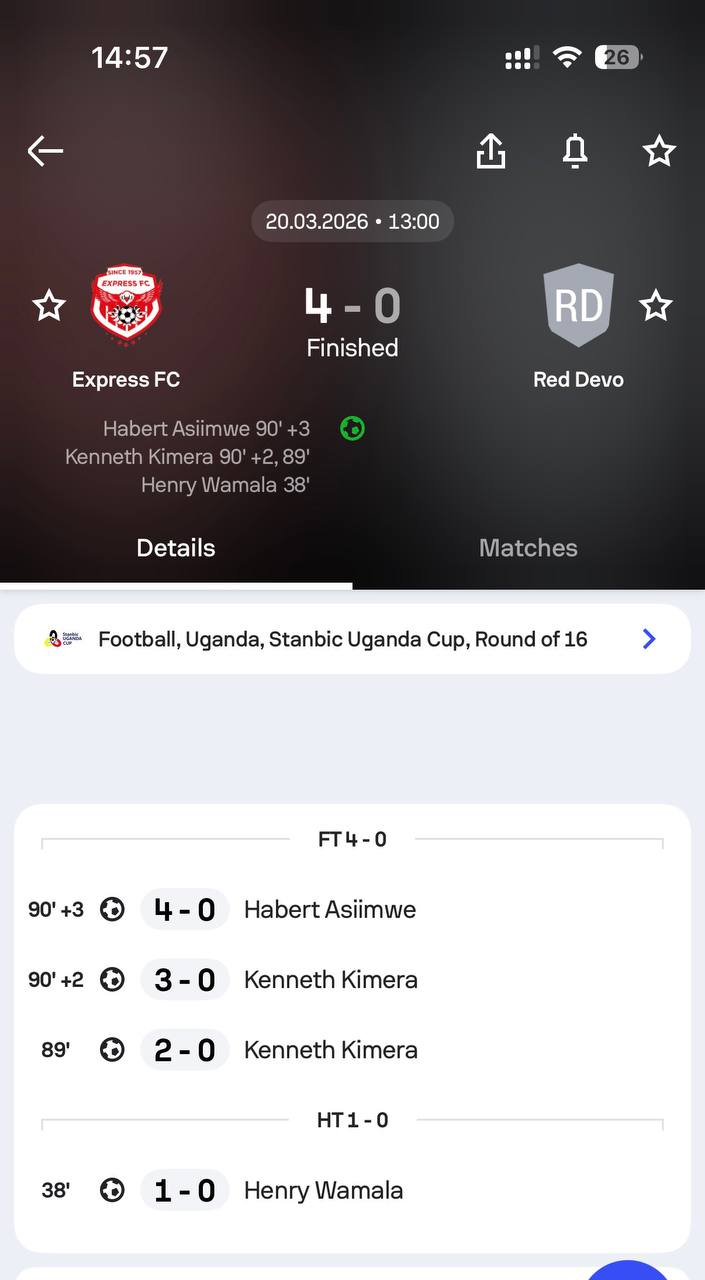Viewport: 705px width, 1280px height.
Task: Tap the back arrow icon
Action: pyautogui.click(x=45, y=151)
